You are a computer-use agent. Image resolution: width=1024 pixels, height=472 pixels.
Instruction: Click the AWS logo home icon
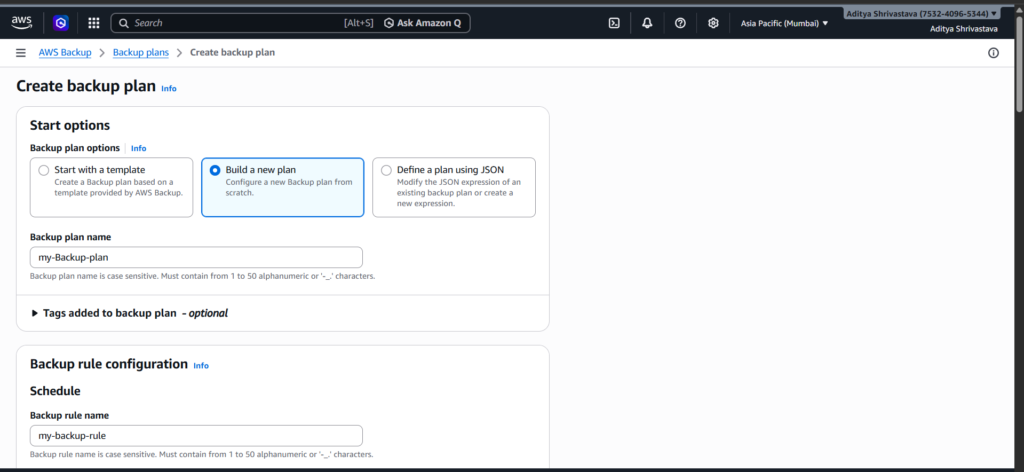coord(22,22)
